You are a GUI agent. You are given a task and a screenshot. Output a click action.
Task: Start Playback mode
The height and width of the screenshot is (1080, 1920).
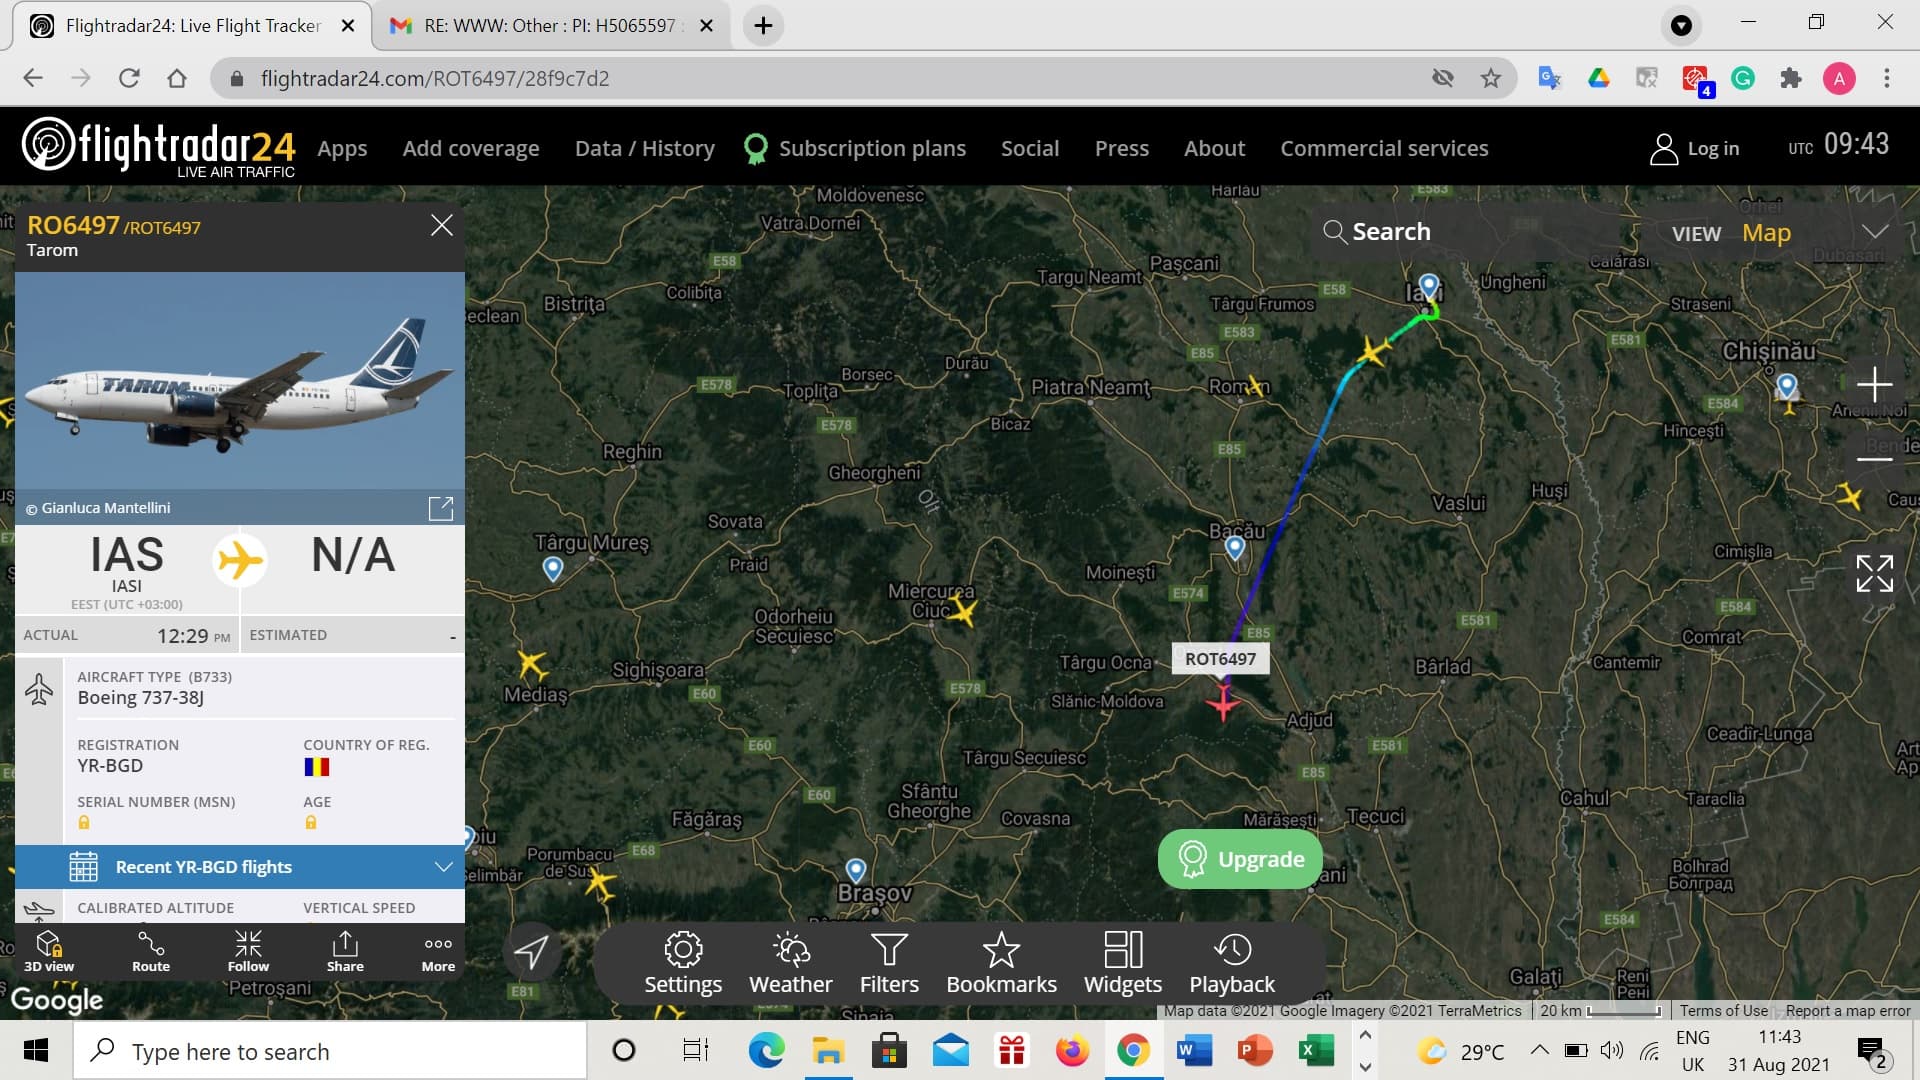pyautogui.click(x=1232, y=963)
